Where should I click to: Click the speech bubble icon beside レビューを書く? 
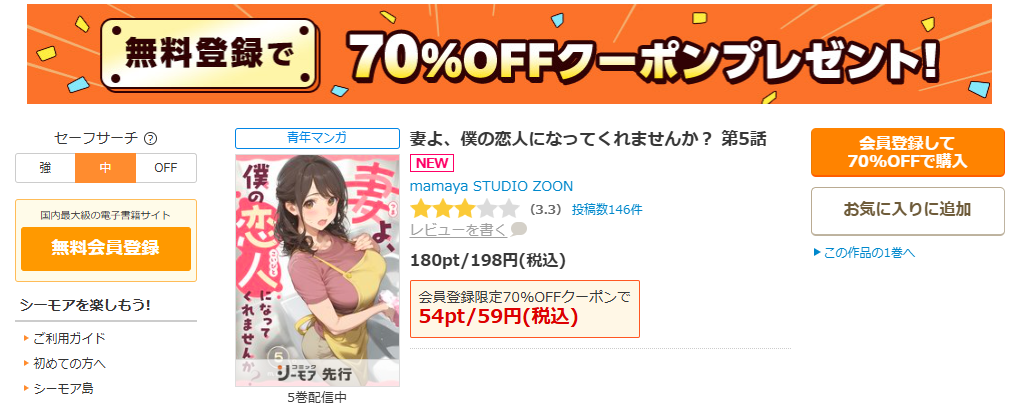[x=519, y=229]
